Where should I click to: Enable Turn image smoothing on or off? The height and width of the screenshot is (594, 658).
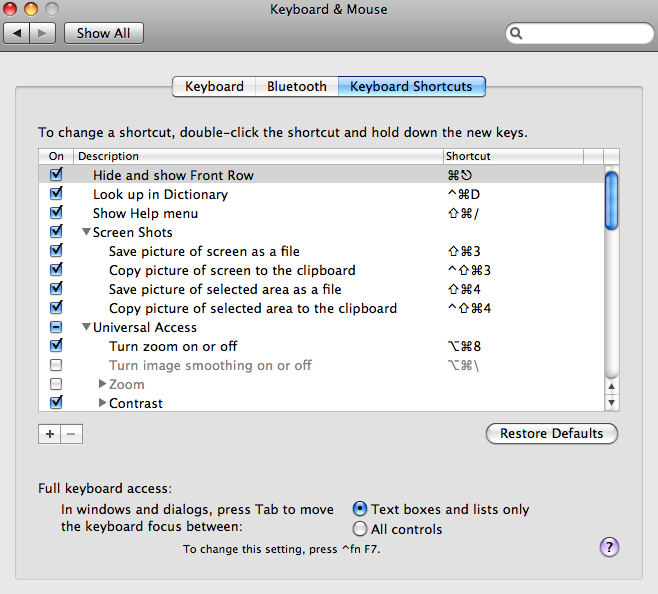point(56,365)
